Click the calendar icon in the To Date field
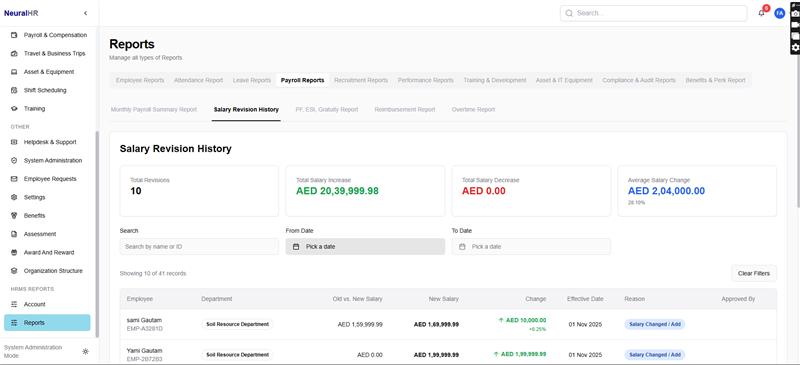 point(462,247)
